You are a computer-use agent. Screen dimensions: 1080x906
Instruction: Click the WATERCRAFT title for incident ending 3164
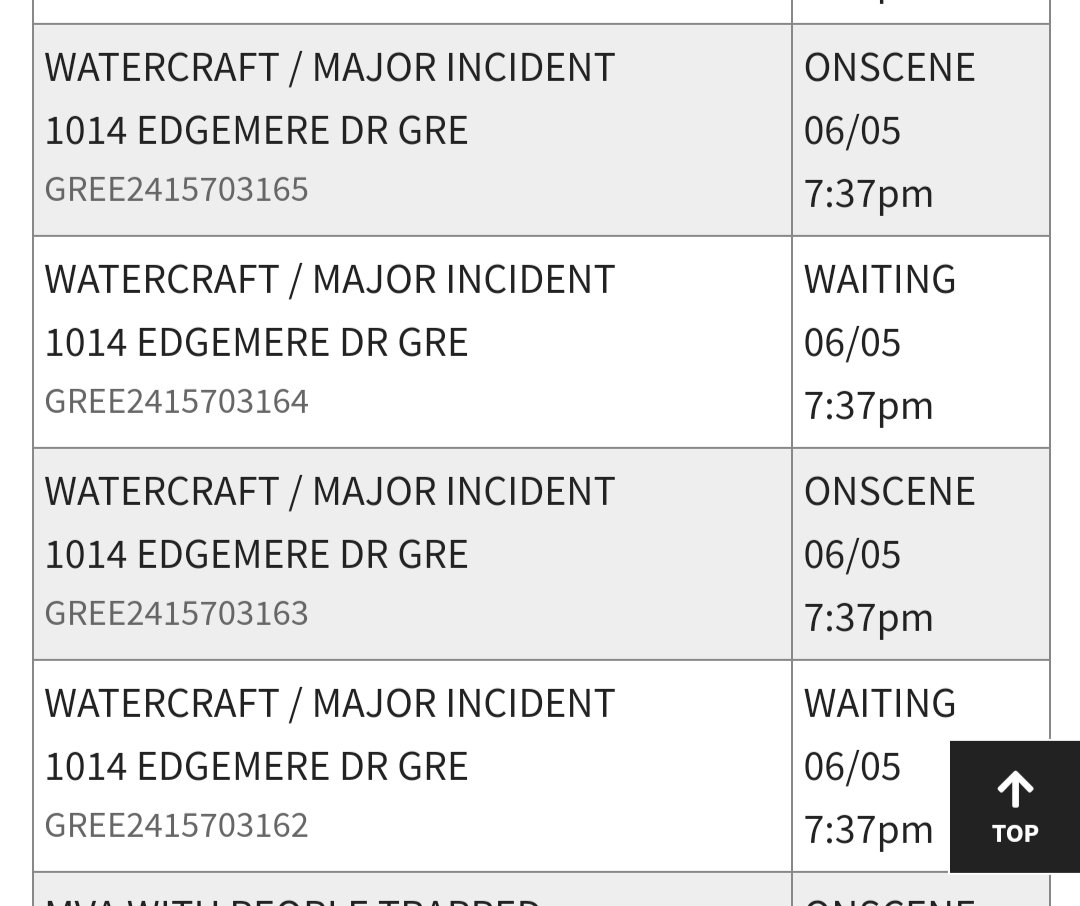[330, 280]
